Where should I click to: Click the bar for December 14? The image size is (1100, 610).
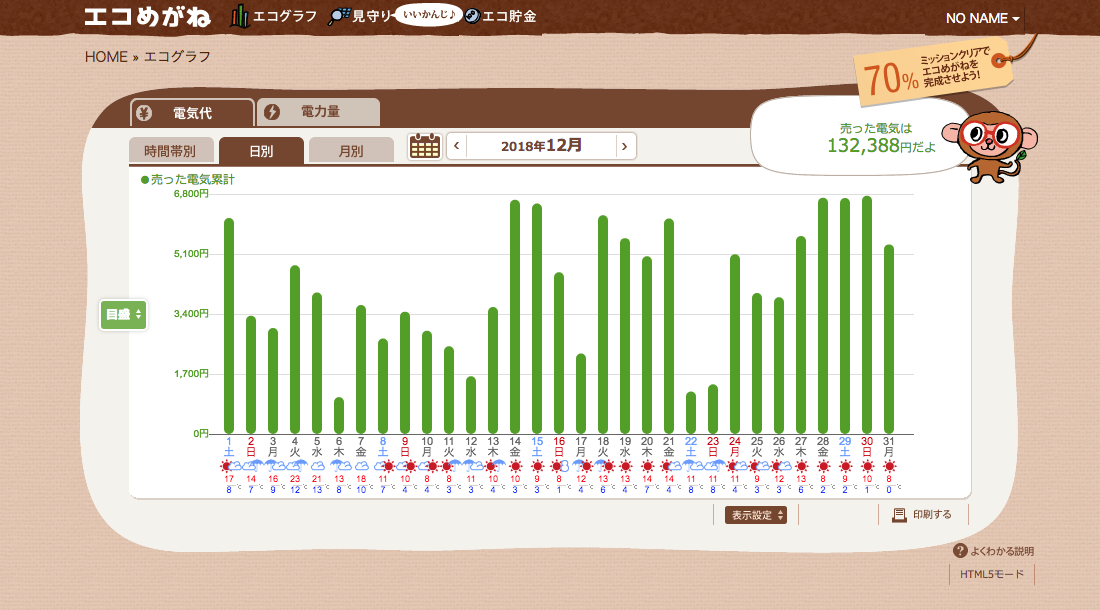coord(515,317)
